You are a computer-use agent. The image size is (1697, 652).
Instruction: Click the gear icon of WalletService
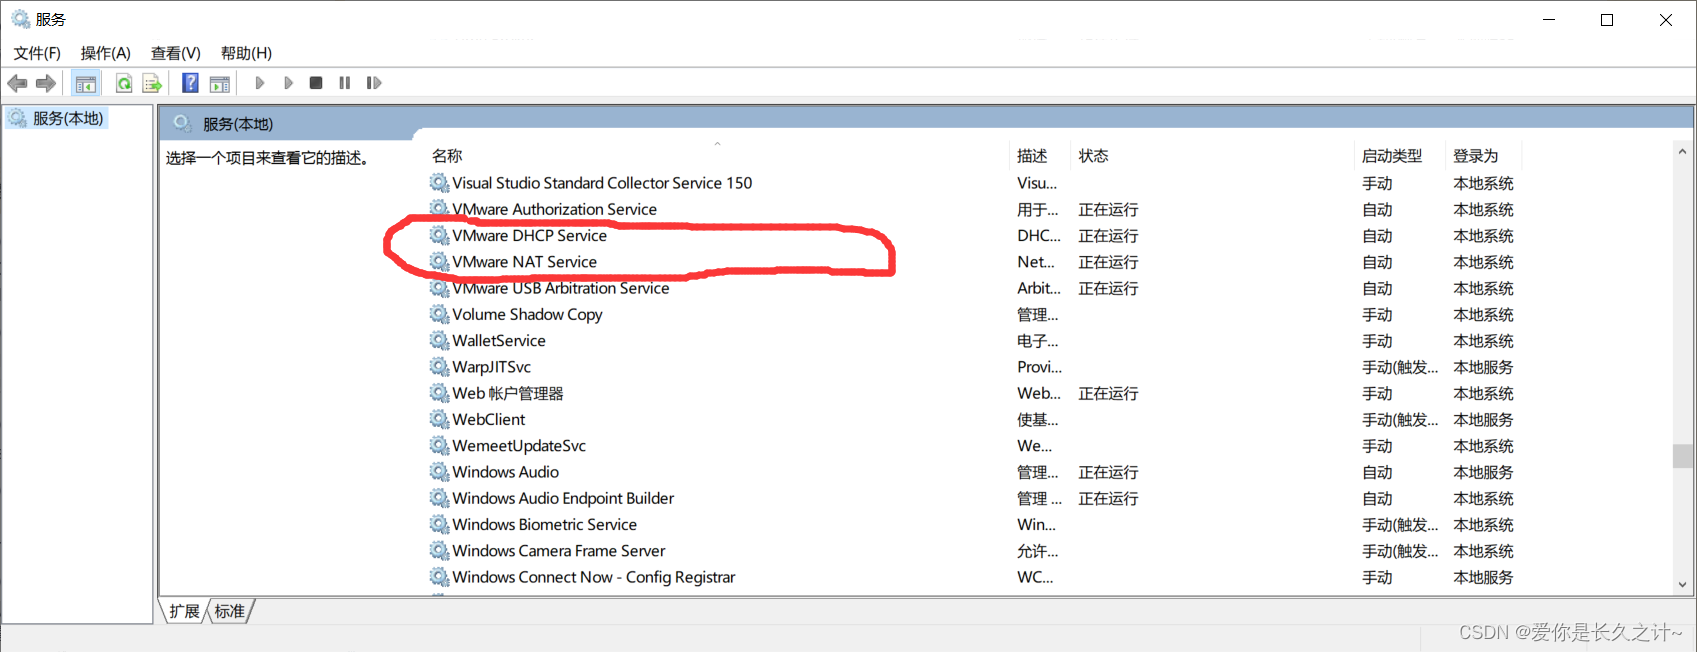coord(439,340)
